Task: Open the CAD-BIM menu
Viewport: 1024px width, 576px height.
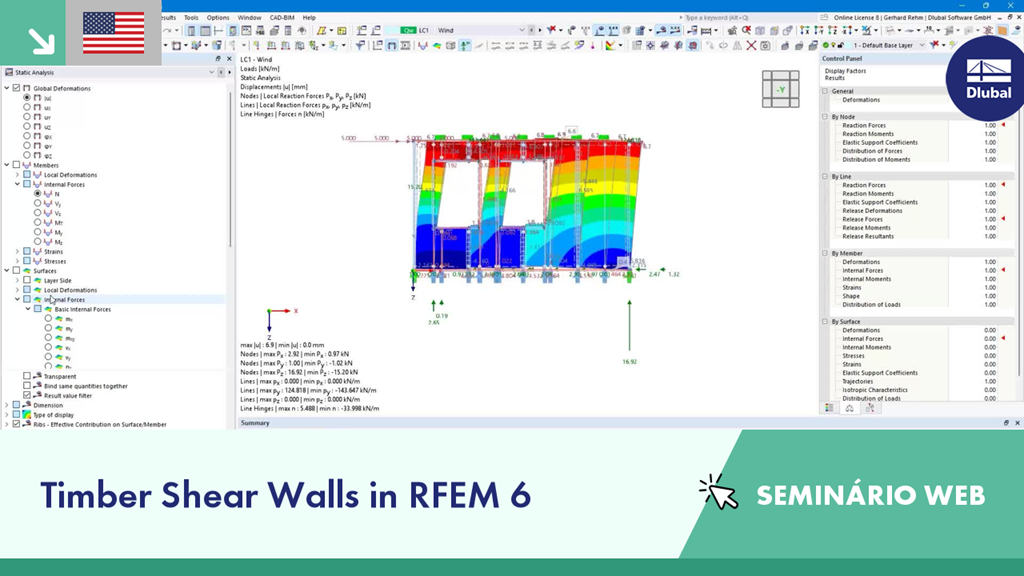Action: click(282, 18)
